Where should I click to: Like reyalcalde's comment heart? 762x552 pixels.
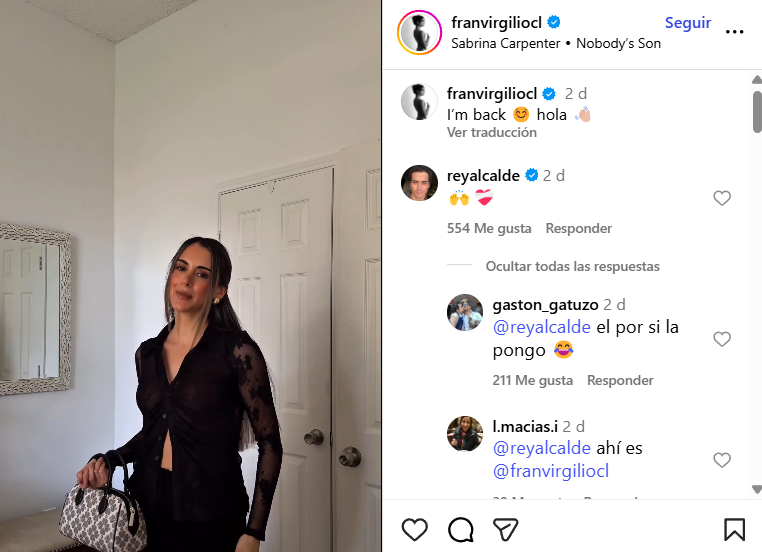click(722, 198)
